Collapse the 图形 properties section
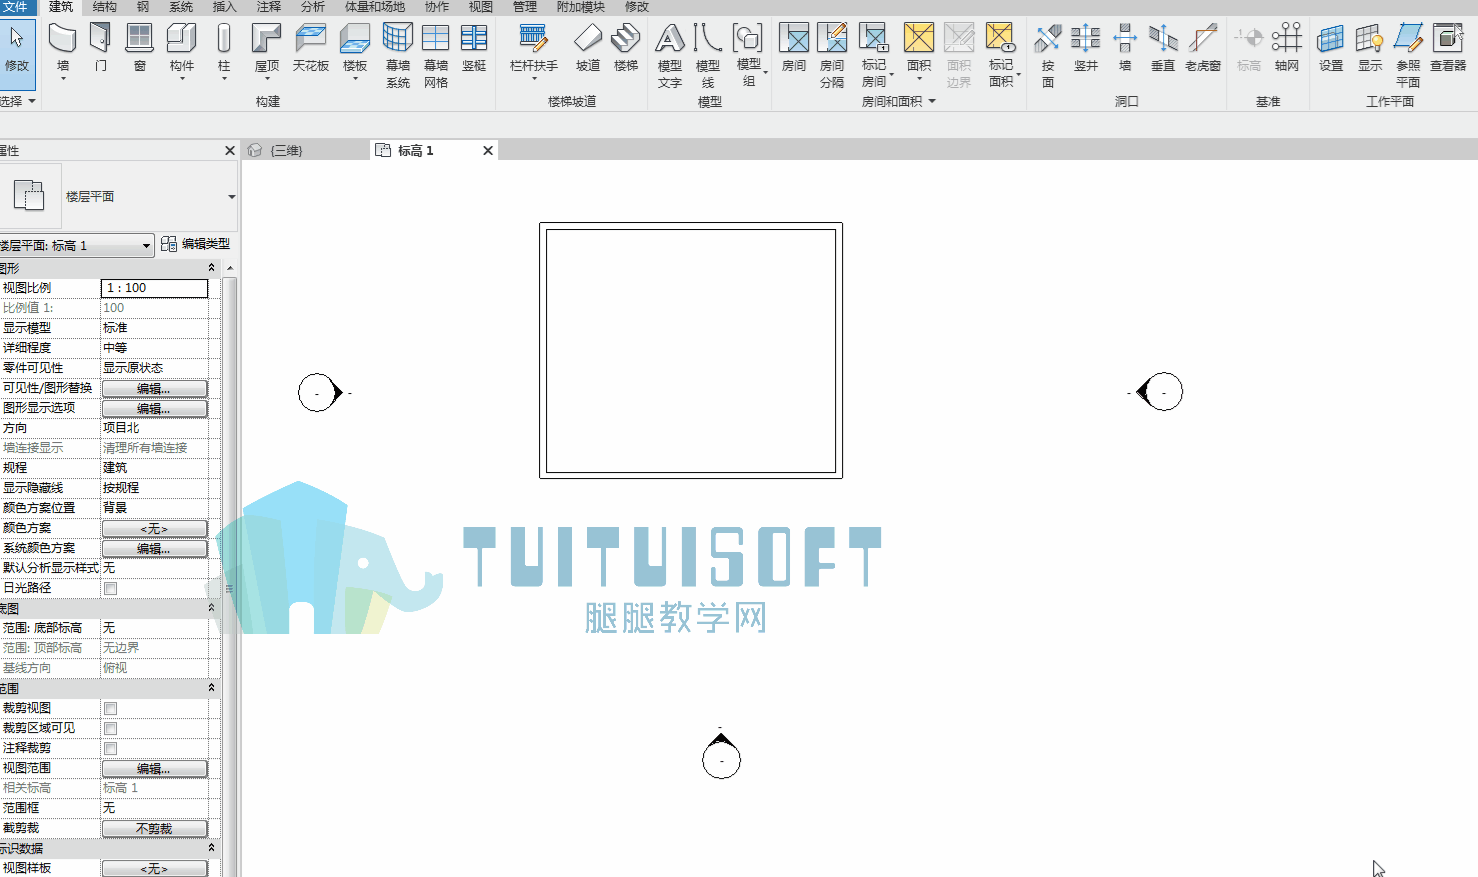Screen dimensions: 1478x877 click(211, 268)
